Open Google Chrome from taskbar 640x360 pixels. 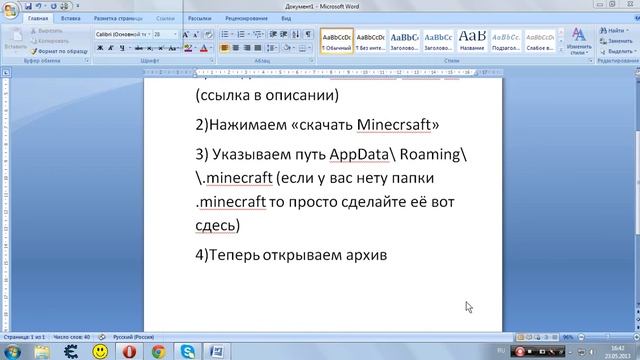[x=158, y=351]
